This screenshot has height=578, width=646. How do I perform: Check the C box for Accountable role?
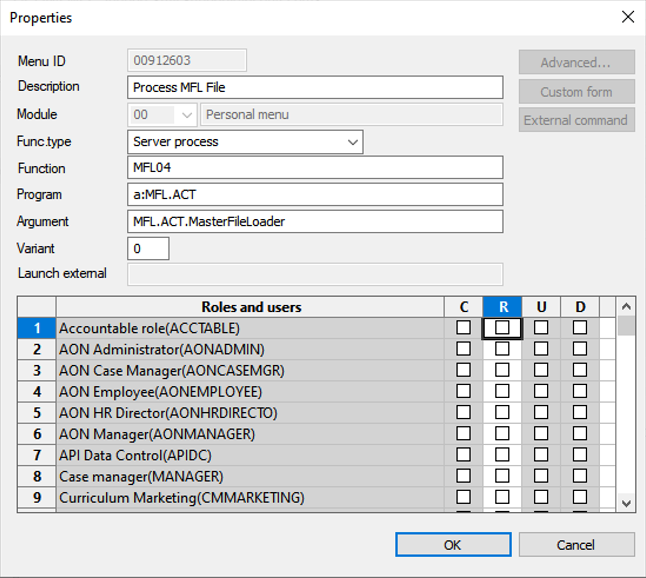[x=463, y=328]
